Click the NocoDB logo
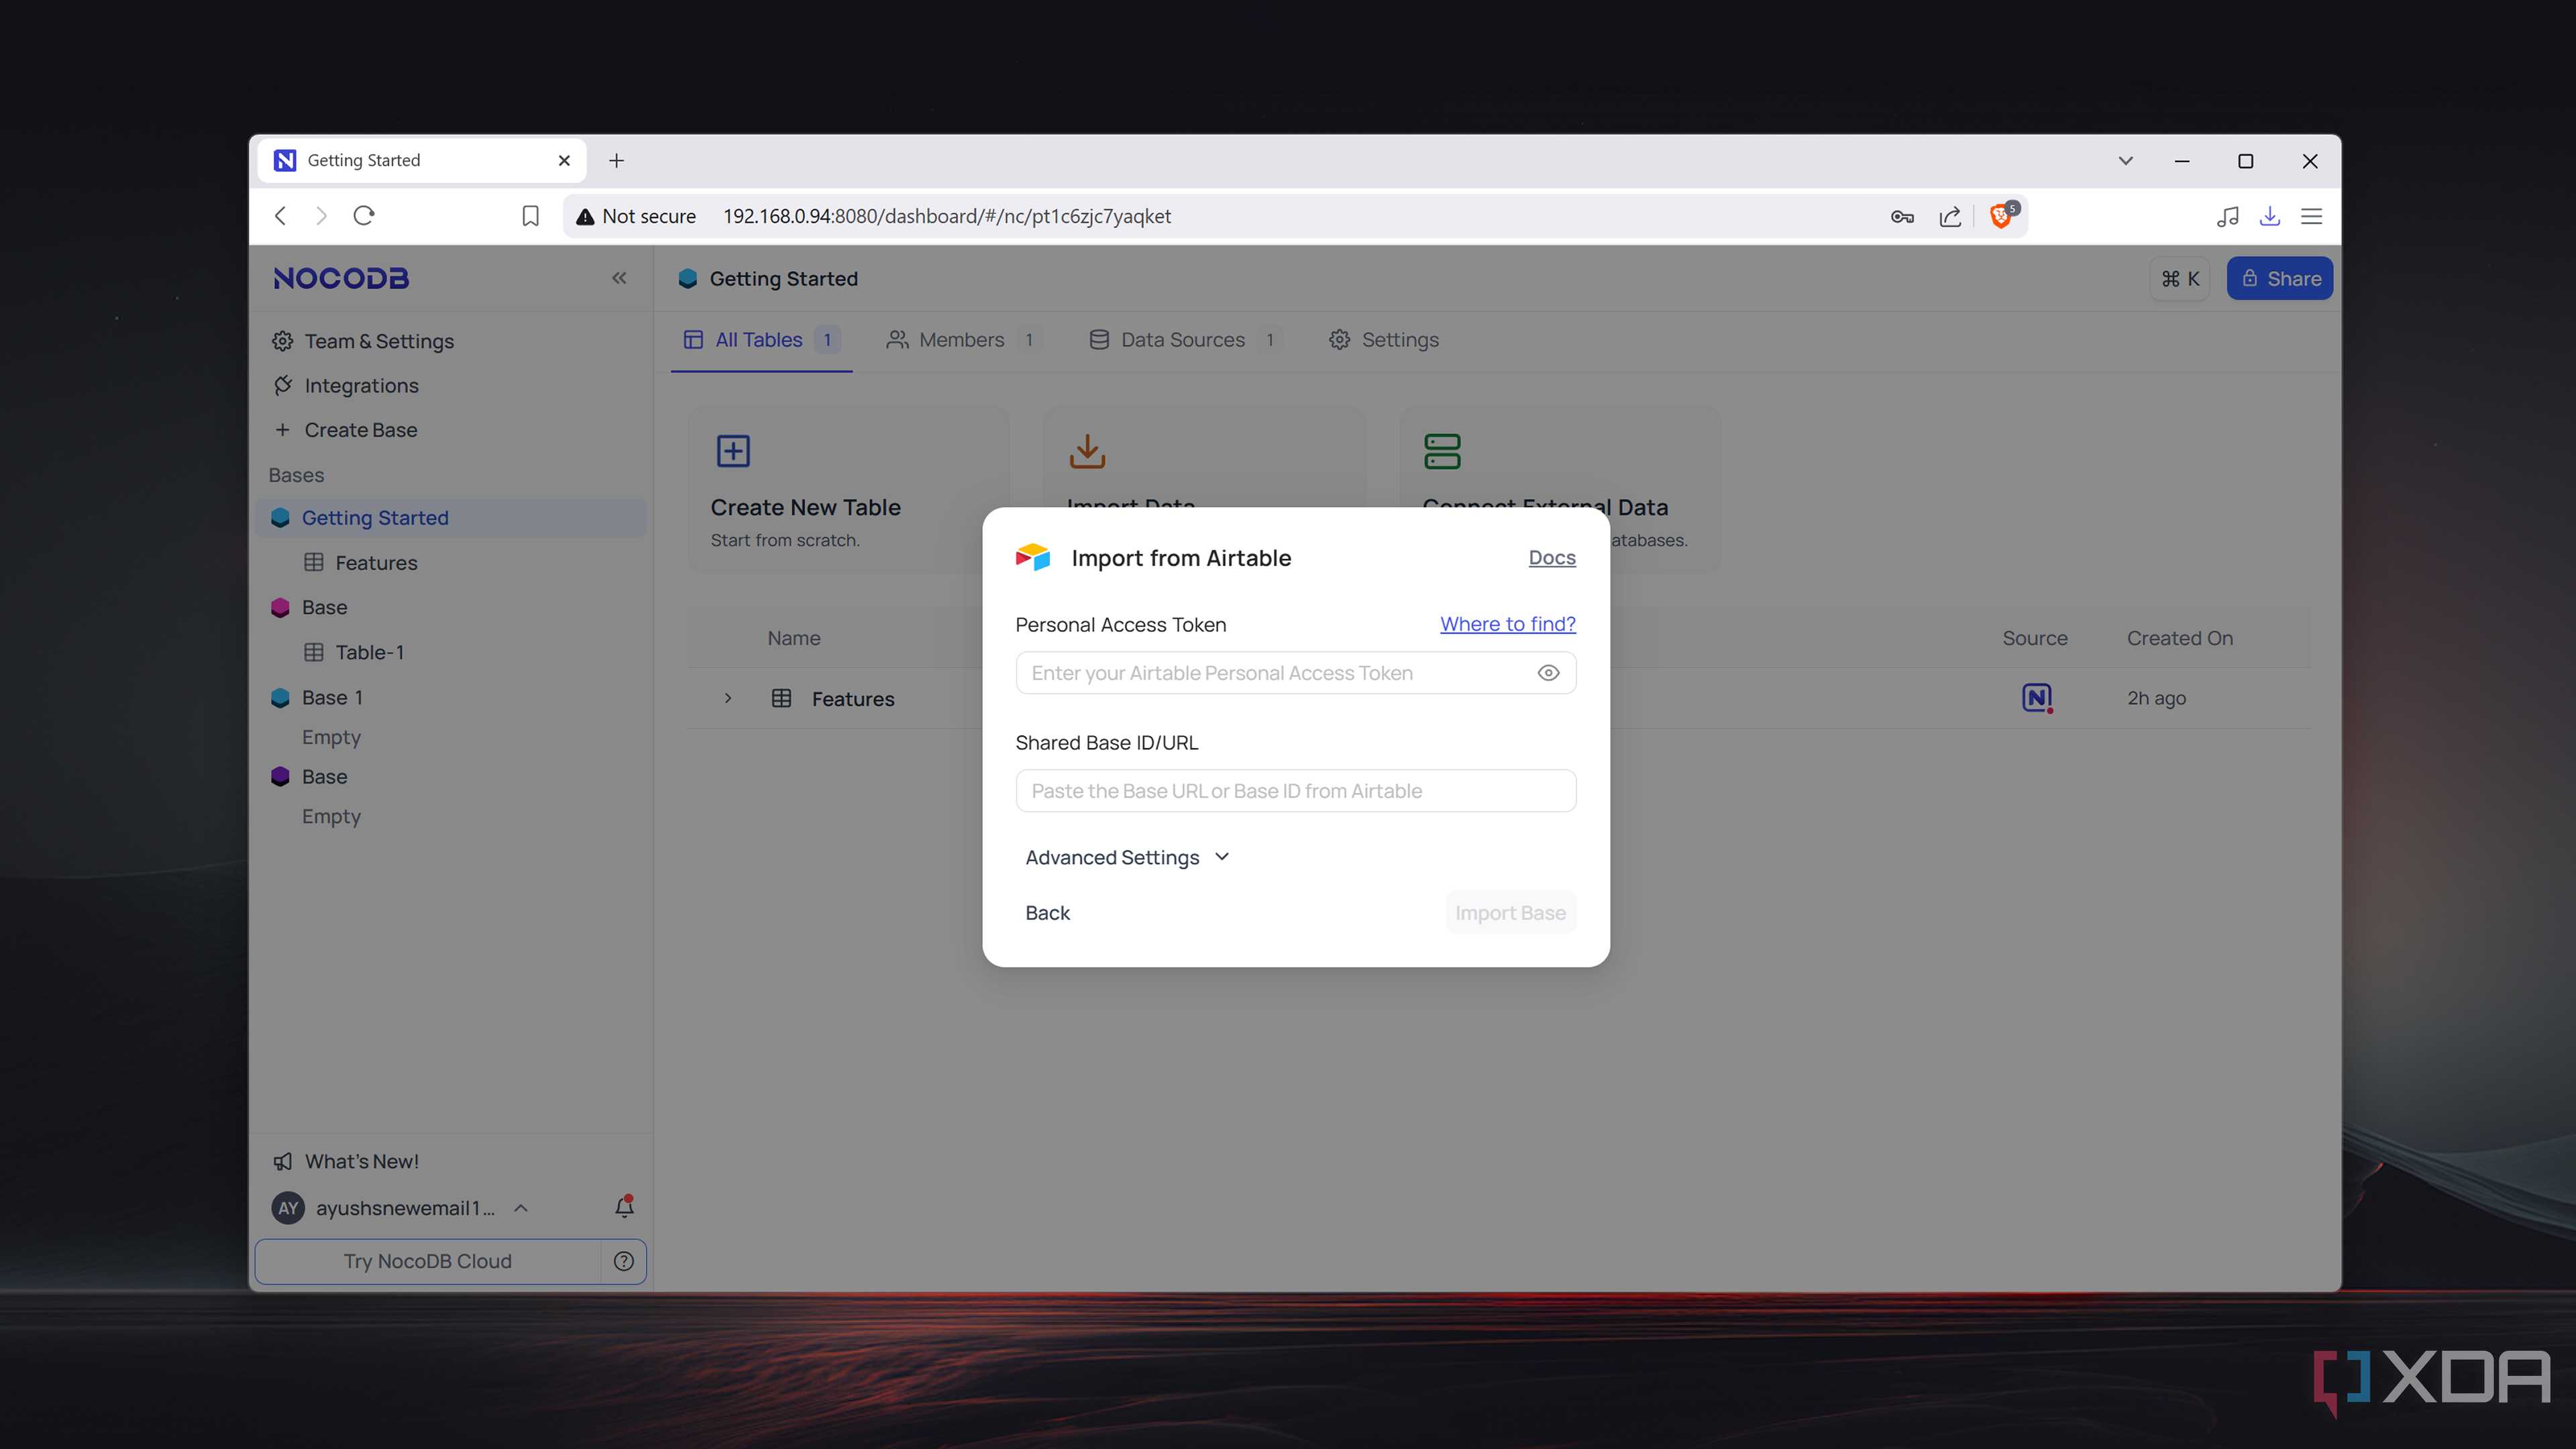The height and width of the screenshot is (1449, 2576). (341, 278)
